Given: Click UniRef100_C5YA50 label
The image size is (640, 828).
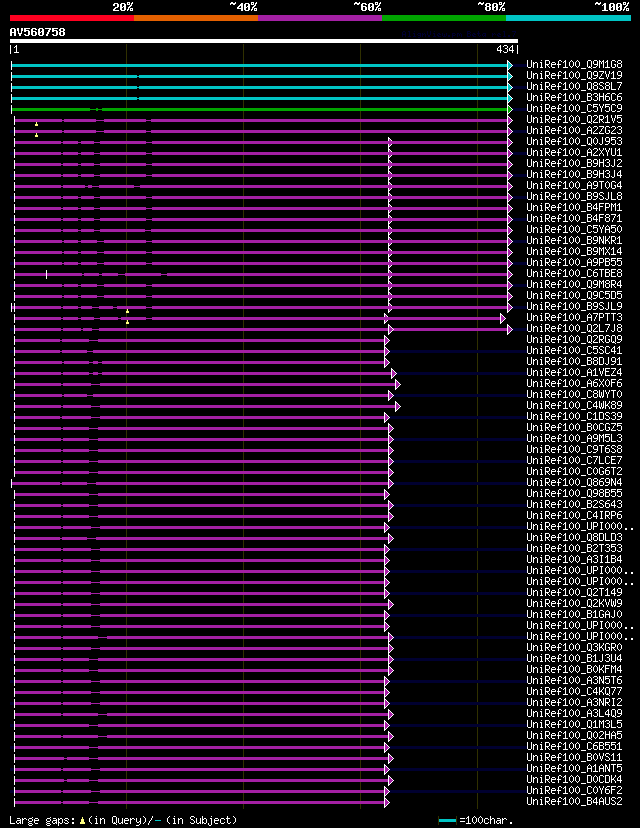Looking at the screenshot, I should [574, 230].
